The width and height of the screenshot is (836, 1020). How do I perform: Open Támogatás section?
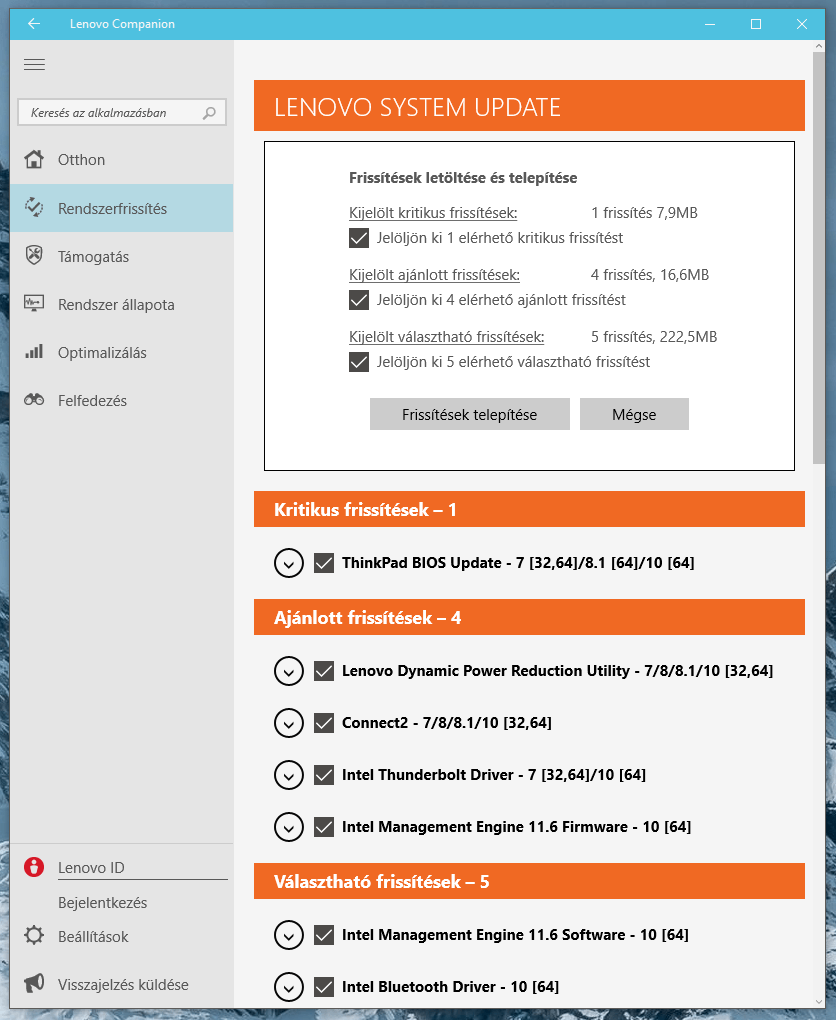122,256
